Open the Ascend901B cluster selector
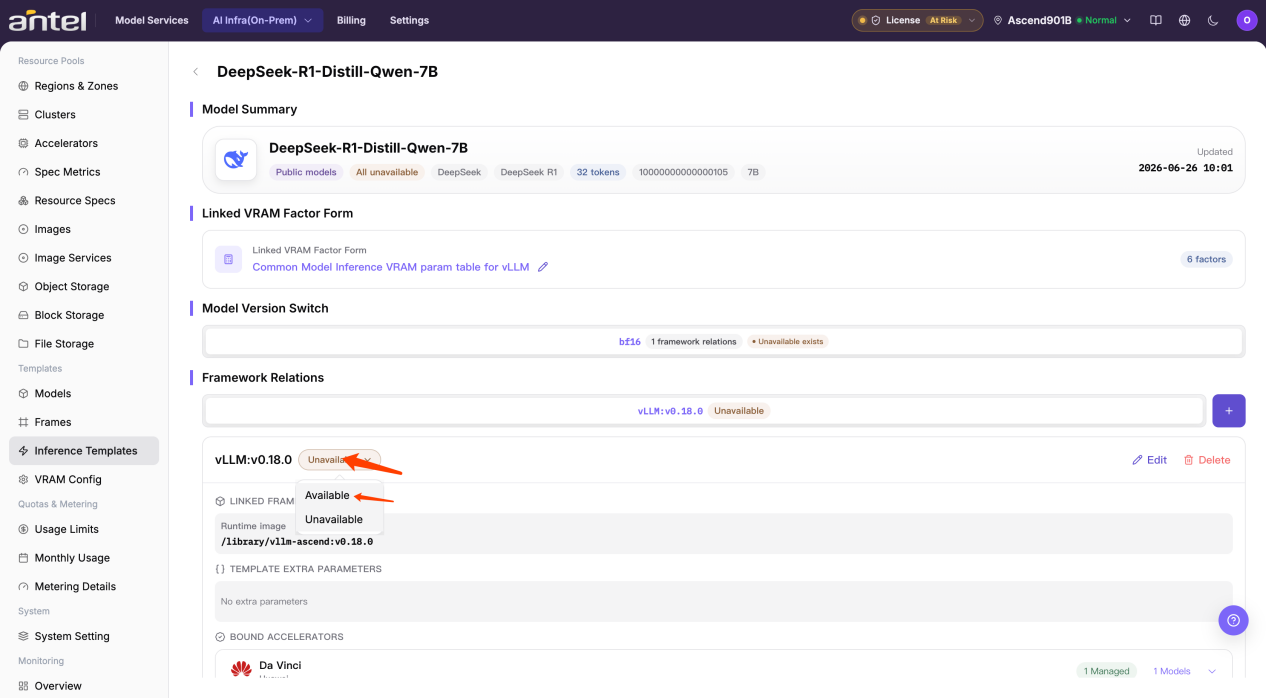This screenshot has height=698, width=1266. click(1062, 20)
